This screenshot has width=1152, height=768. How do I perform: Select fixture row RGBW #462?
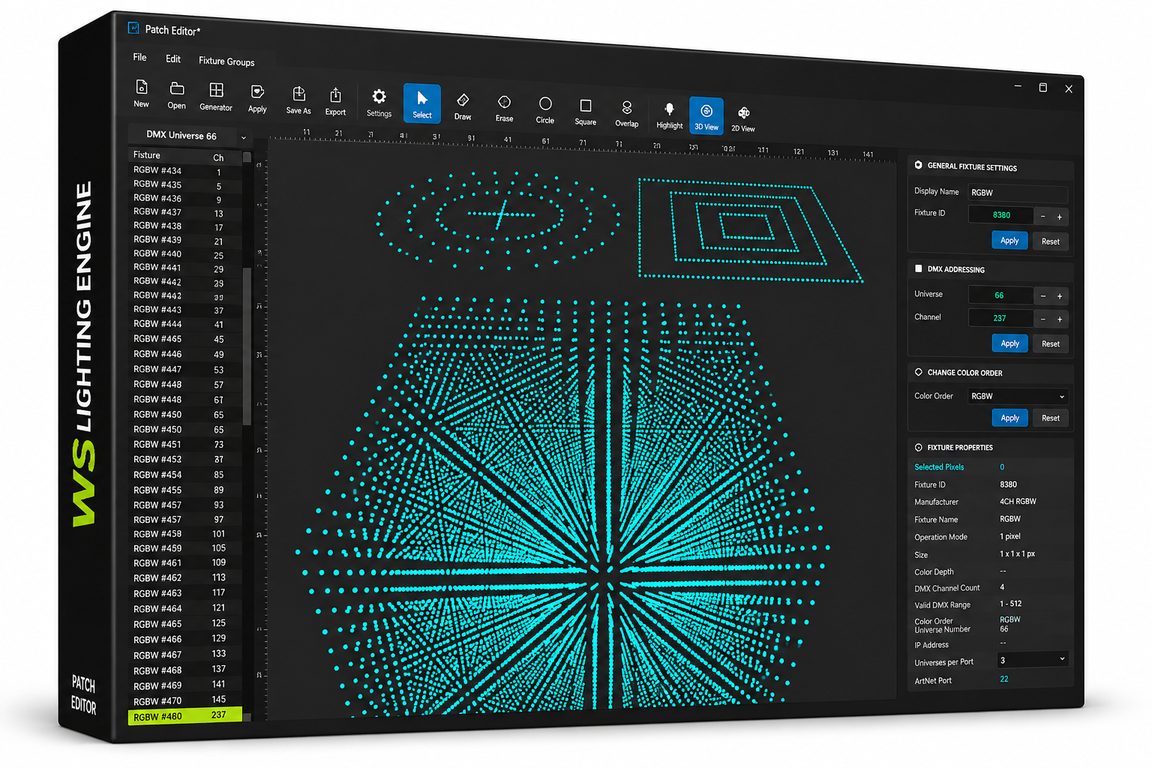click(x=185, y=578)
